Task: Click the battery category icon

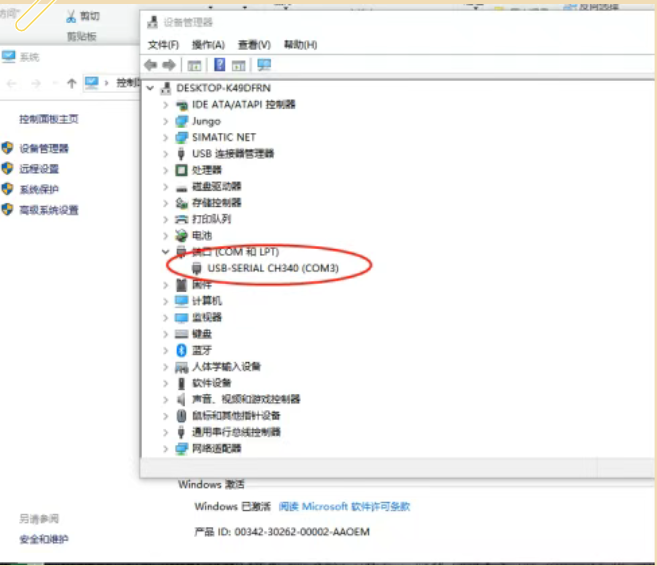Action: (181, 236)
